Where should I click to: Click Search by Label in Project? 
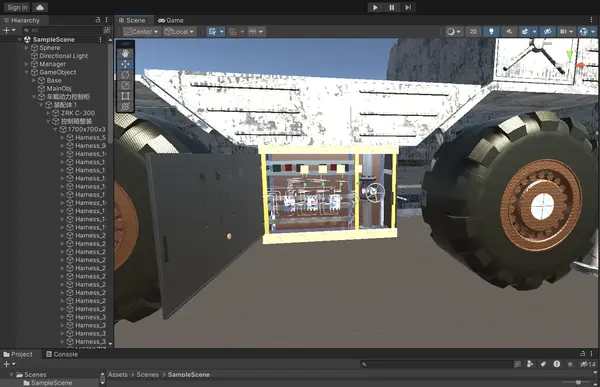(x=543, y=364)
